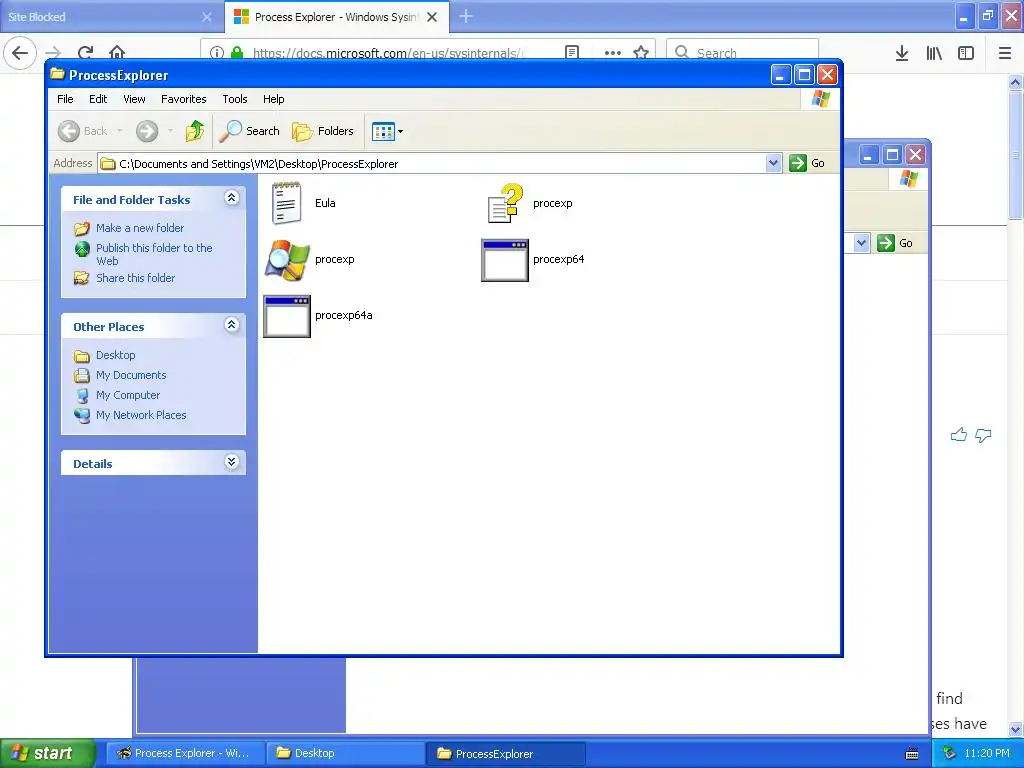Click Go button in ProcessExplorer address bar
The height and width of the screenshot is (768, 1024).
tap(807, 163)
